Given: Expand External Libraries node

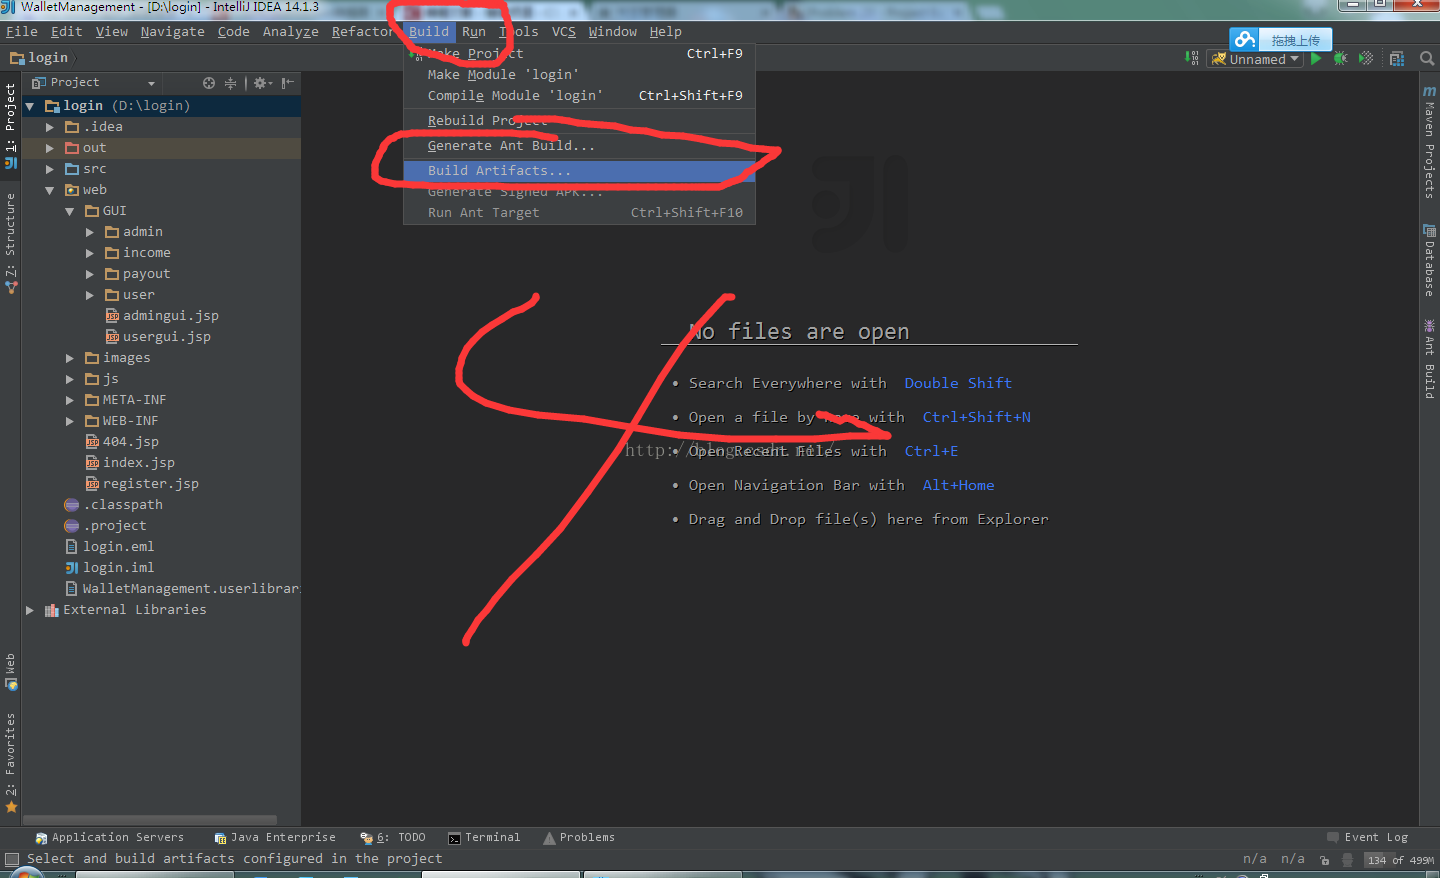Looking at the screenshot, I should 30,610.
